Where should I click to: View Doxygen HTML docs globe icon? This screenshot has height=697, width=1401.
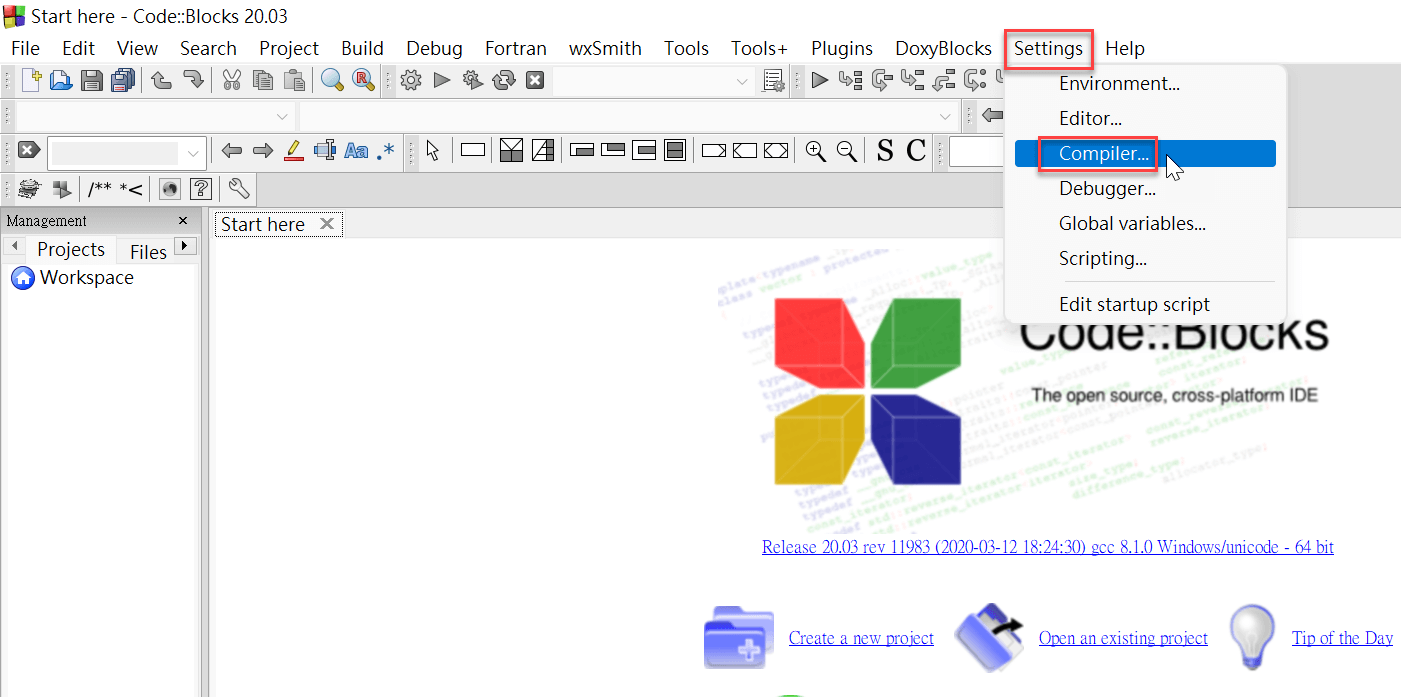click(170, 188)
